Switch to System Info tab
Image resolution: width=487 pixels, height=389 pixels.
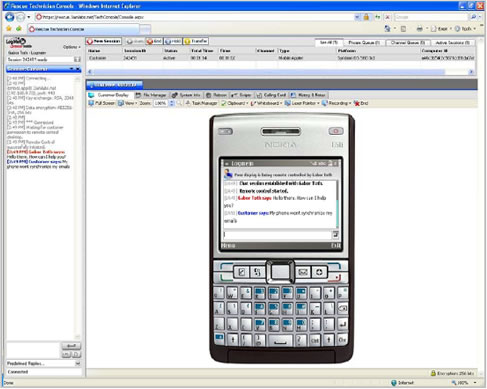coord(186,95)
